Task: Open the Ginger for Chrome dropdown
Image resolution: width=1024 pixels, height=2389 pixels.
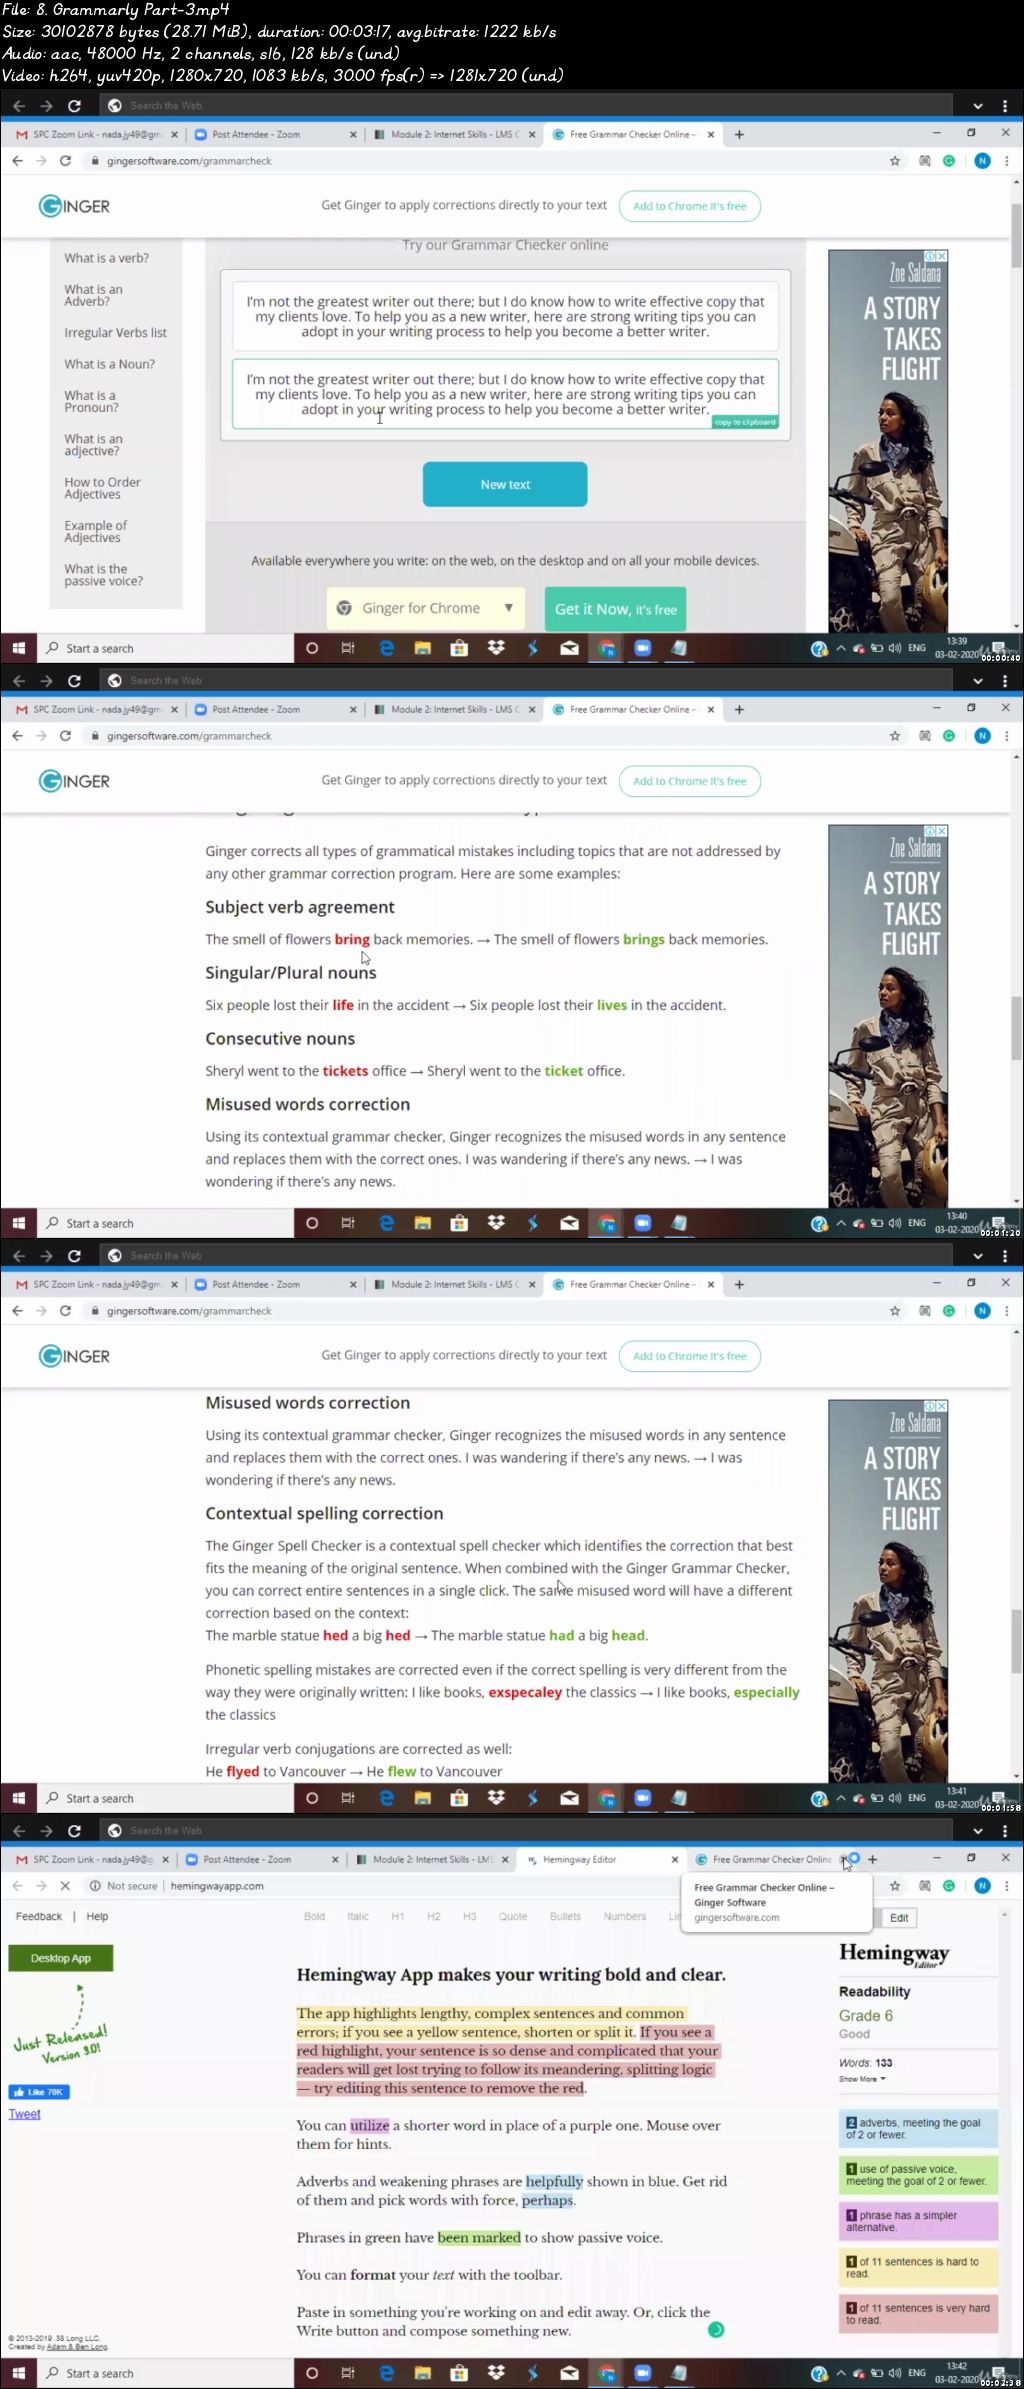Action: (x=508, y=608)
